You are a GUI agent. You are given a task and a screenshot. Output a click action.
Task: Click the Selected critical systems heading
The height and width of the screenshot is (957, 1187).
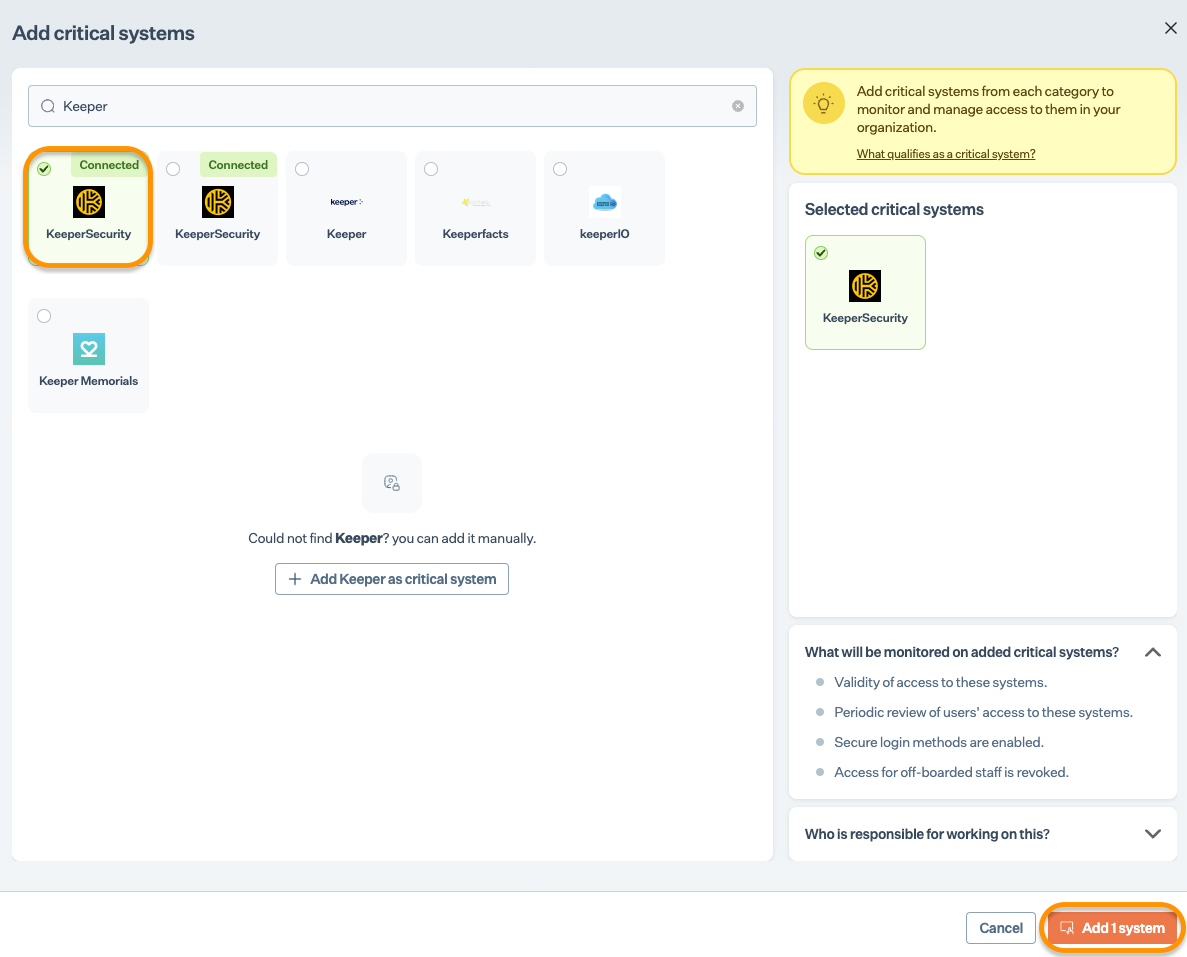[x=894, y=210]
